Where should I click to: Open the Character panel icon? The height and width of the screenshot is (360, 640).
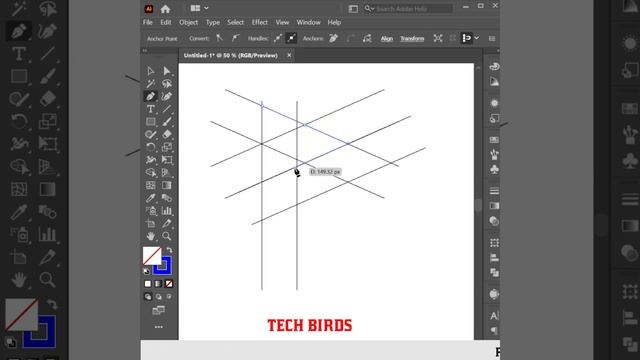(494, 316)
